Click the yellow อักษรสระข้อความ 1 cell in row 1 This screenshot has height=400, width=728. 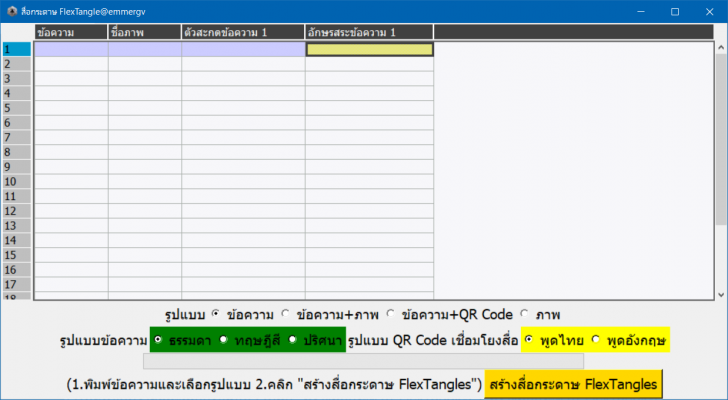tap(370, 49)
